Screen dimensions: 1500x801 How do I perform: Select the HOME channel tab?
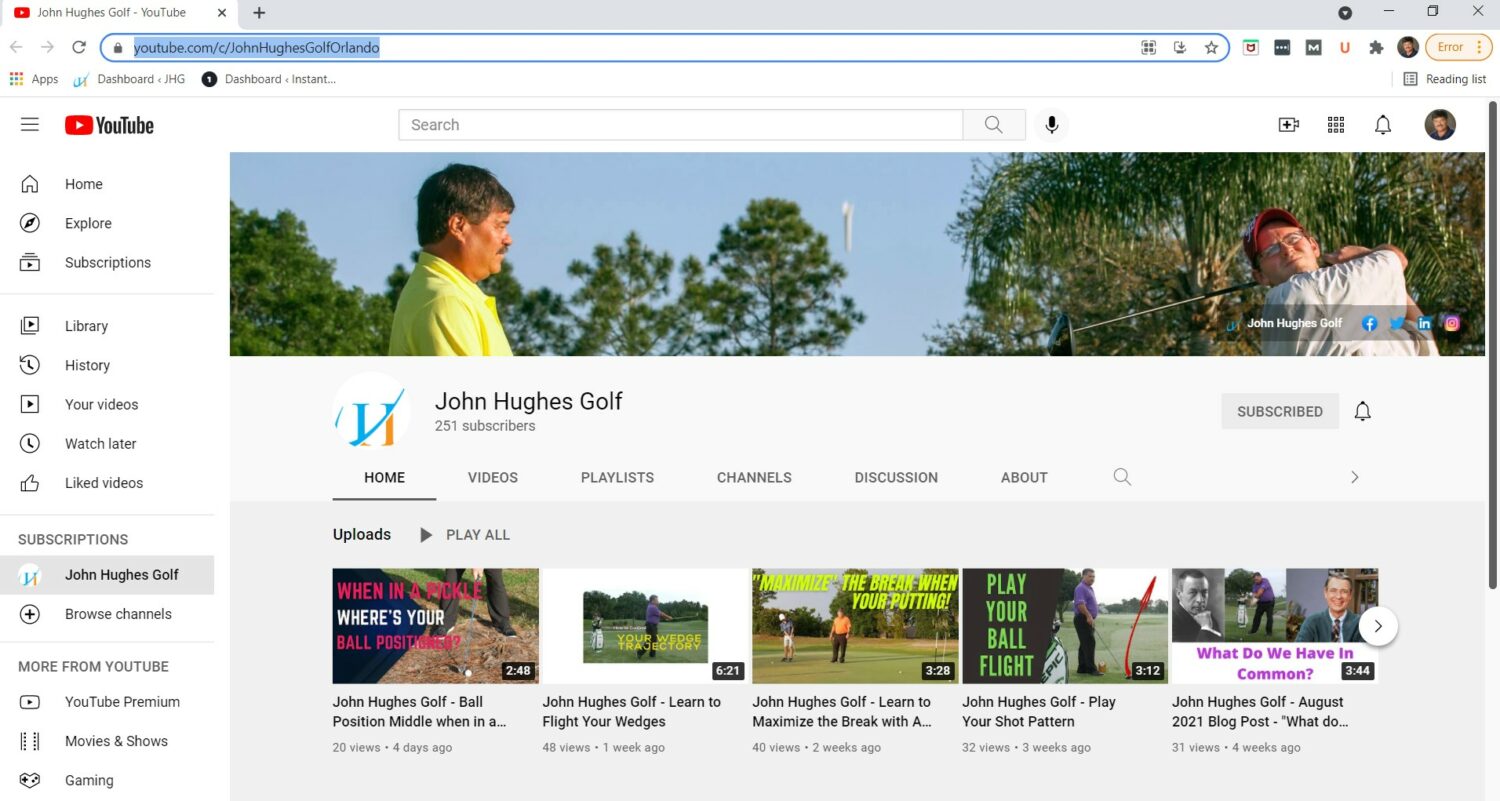click(384, 477)
